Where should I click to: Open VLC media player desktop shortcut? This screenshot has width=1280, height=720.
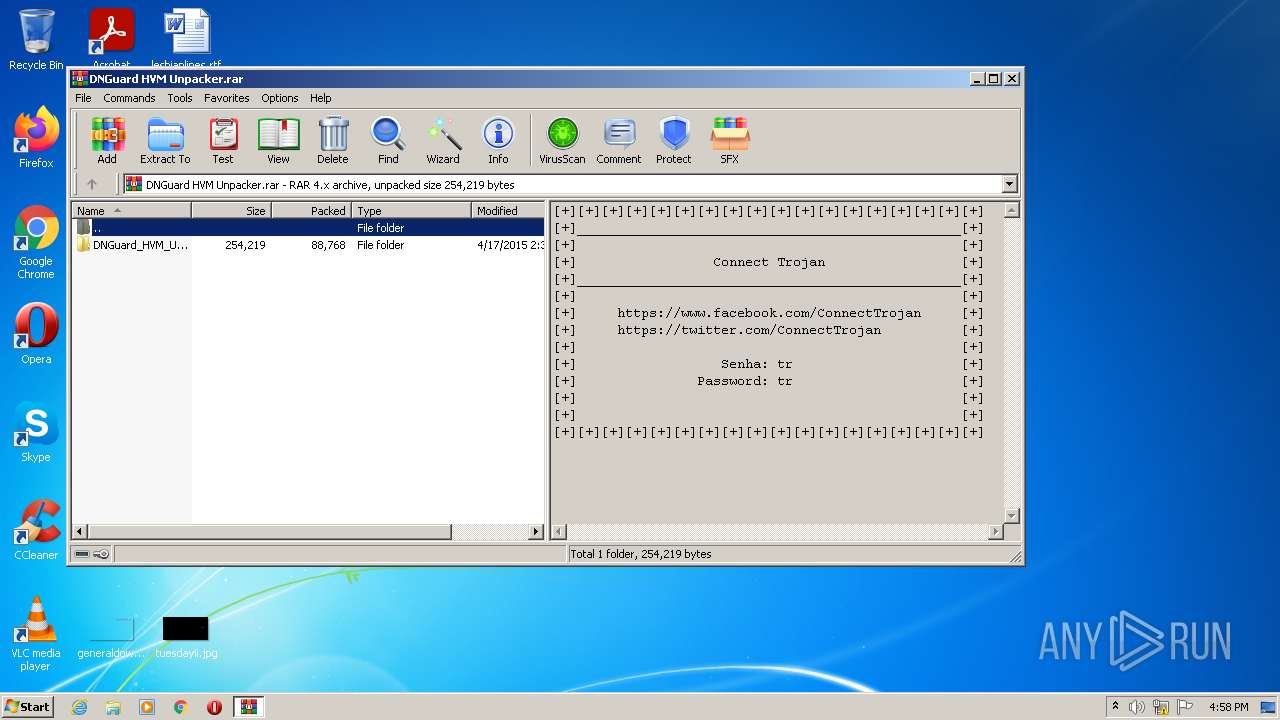(36, 634)
